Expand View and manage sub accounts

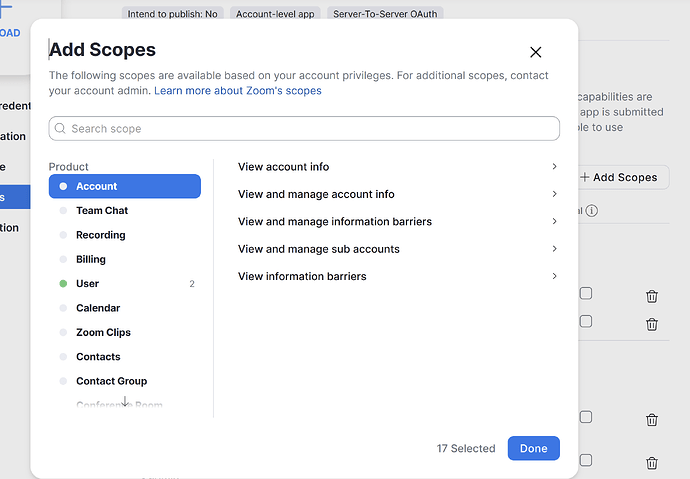(398, 249)
